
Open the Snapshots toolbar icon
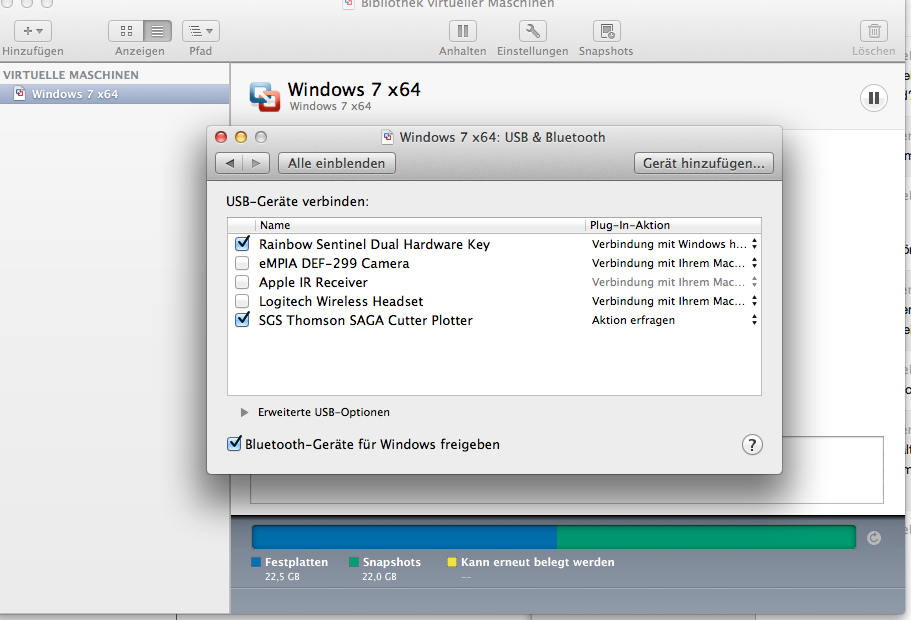(607, 31)
